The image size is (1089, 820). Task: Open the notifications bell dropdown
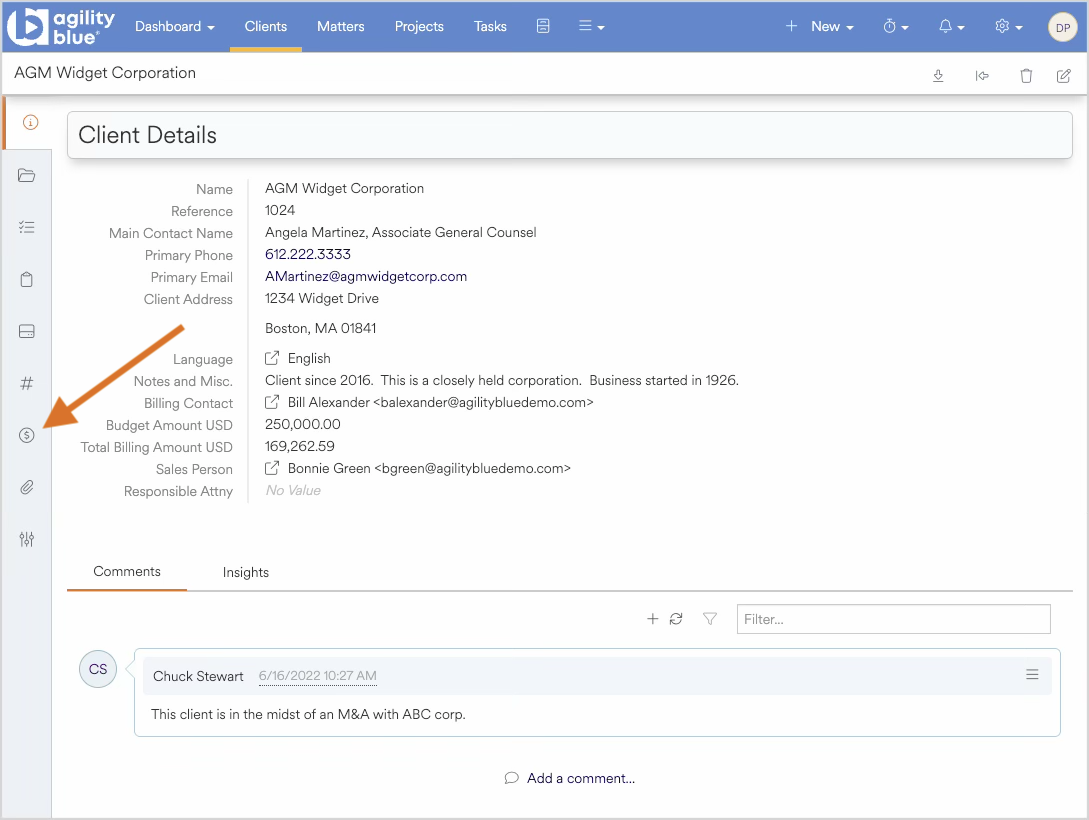click(951, 26)
